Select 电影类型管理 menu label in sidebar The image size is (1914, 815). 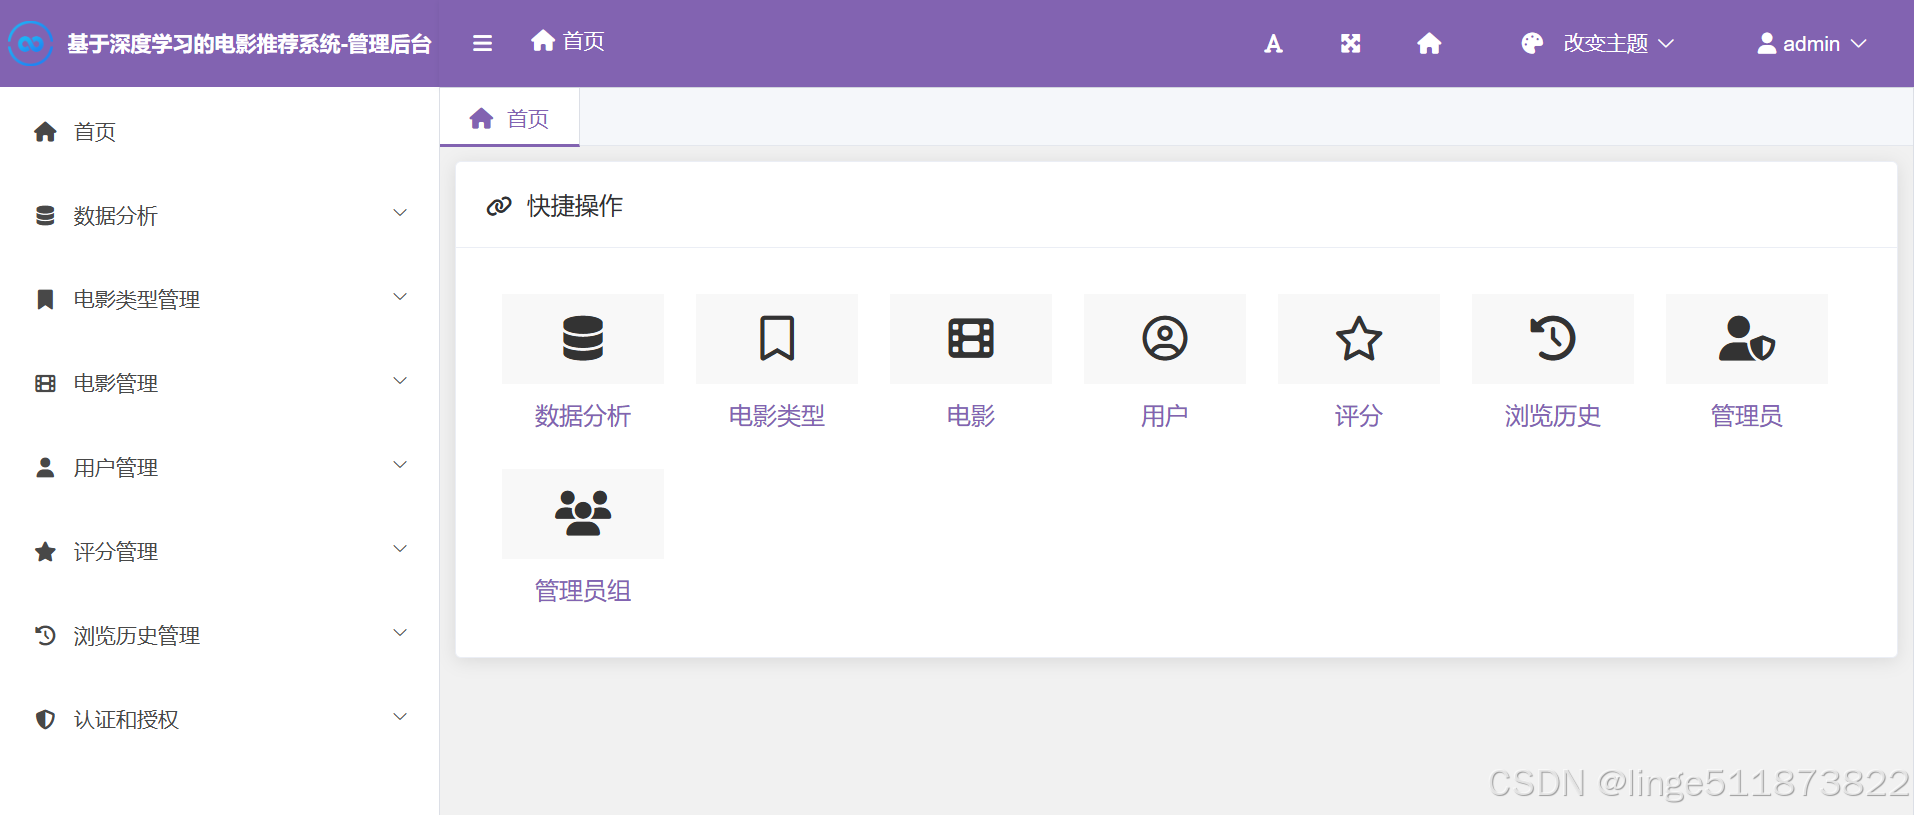tap(137, 300)
